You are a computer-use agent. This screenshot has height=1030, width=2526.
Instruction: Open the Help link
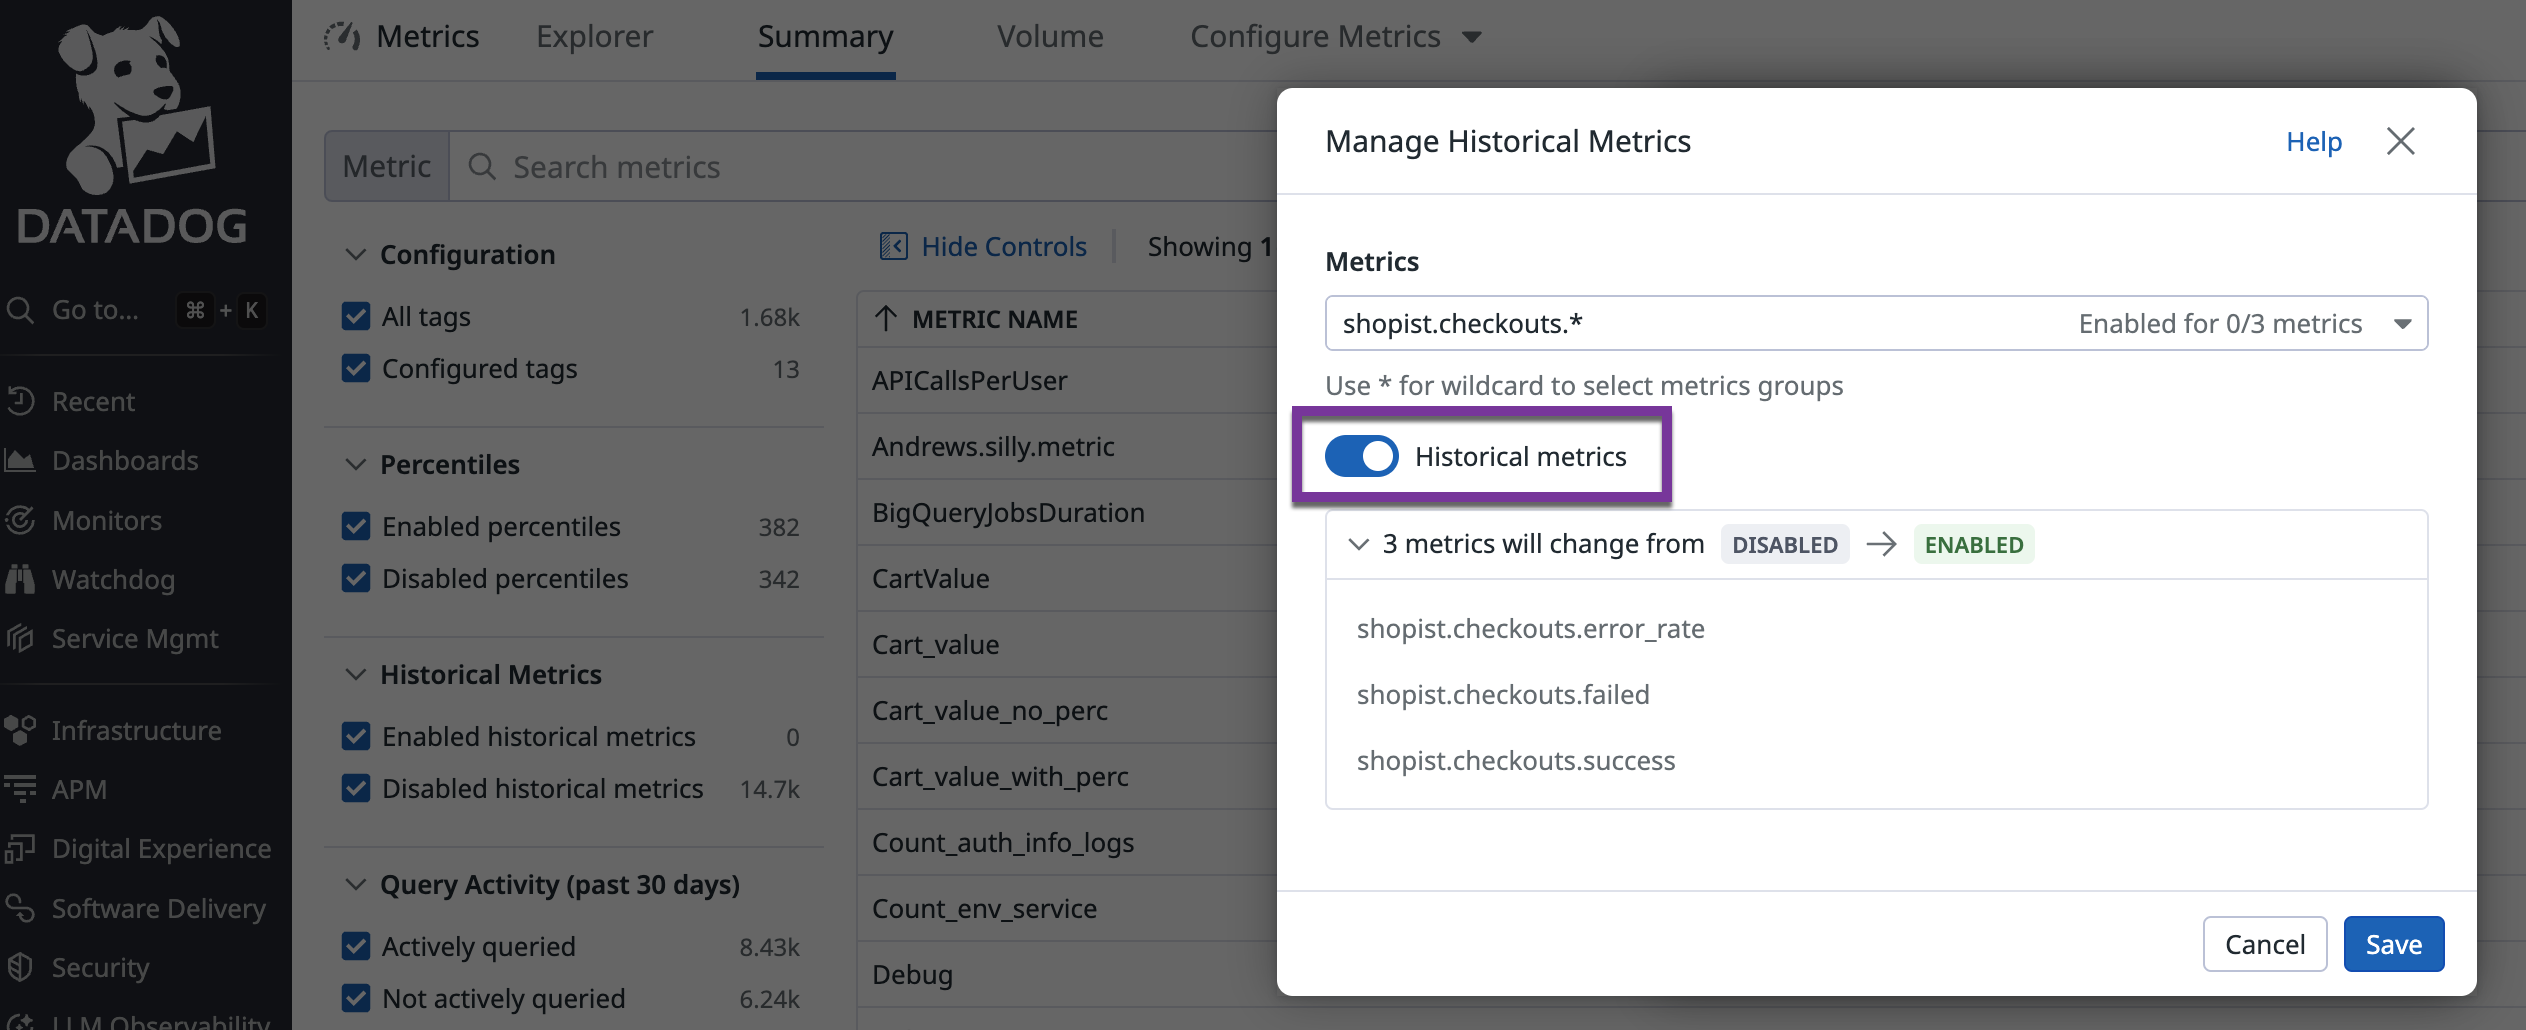2314,141
